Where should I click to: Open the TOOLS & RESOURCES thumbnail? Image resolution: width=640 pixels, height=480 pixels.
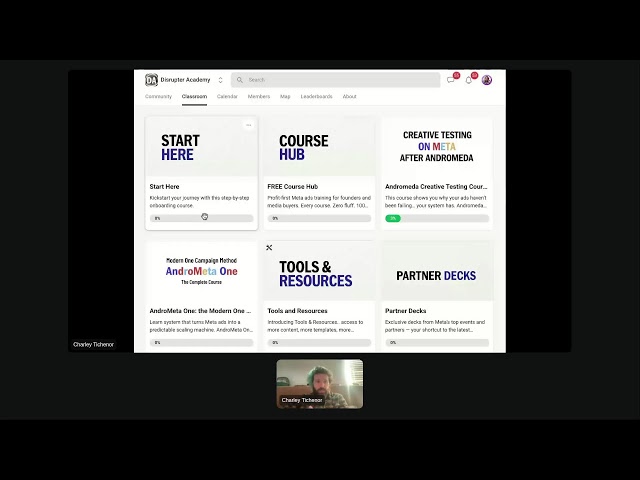coord(319,271)
